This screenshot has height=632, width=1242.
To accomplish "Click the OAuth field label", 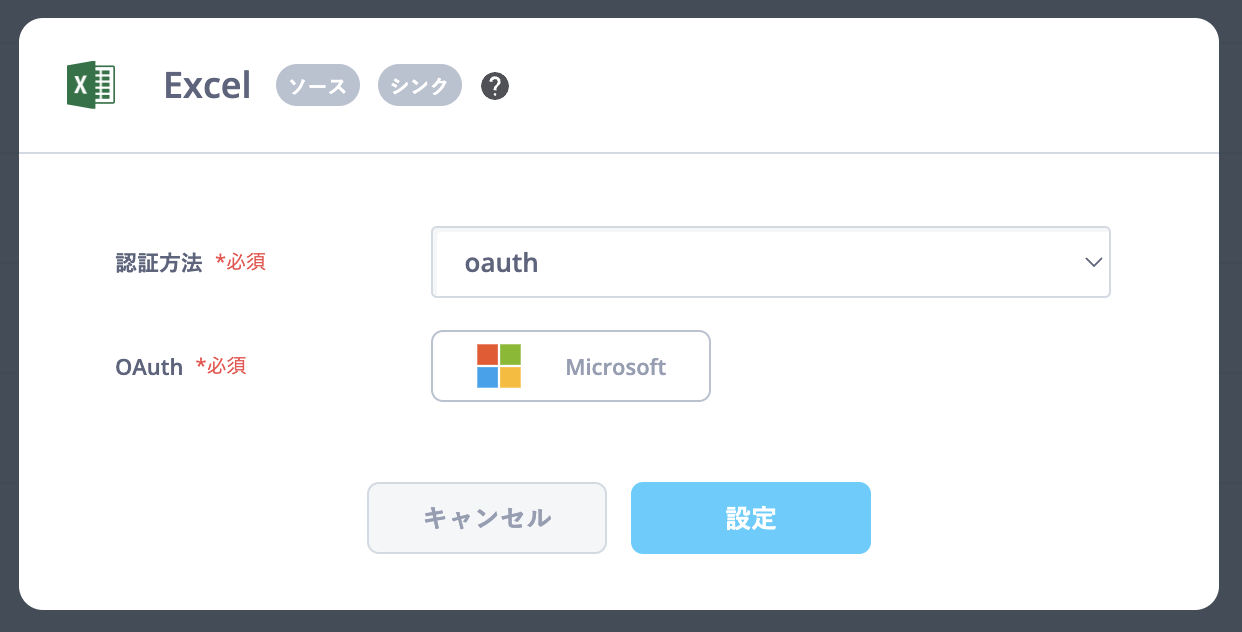I will [149, 367].
